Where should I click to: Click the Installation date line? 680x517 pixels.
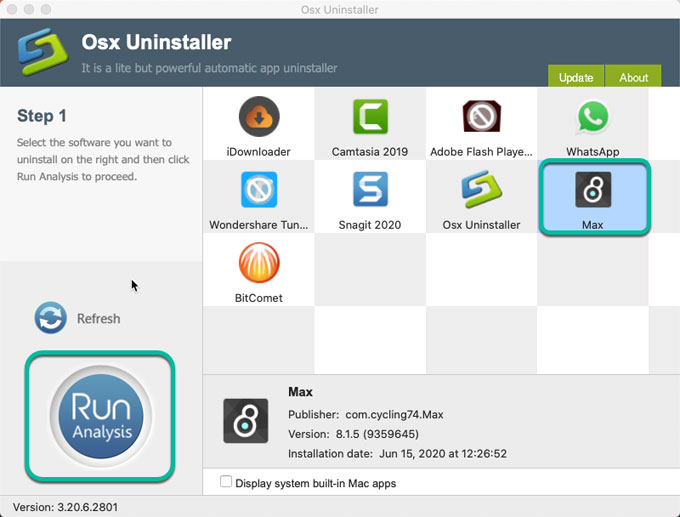coord(397,454)
